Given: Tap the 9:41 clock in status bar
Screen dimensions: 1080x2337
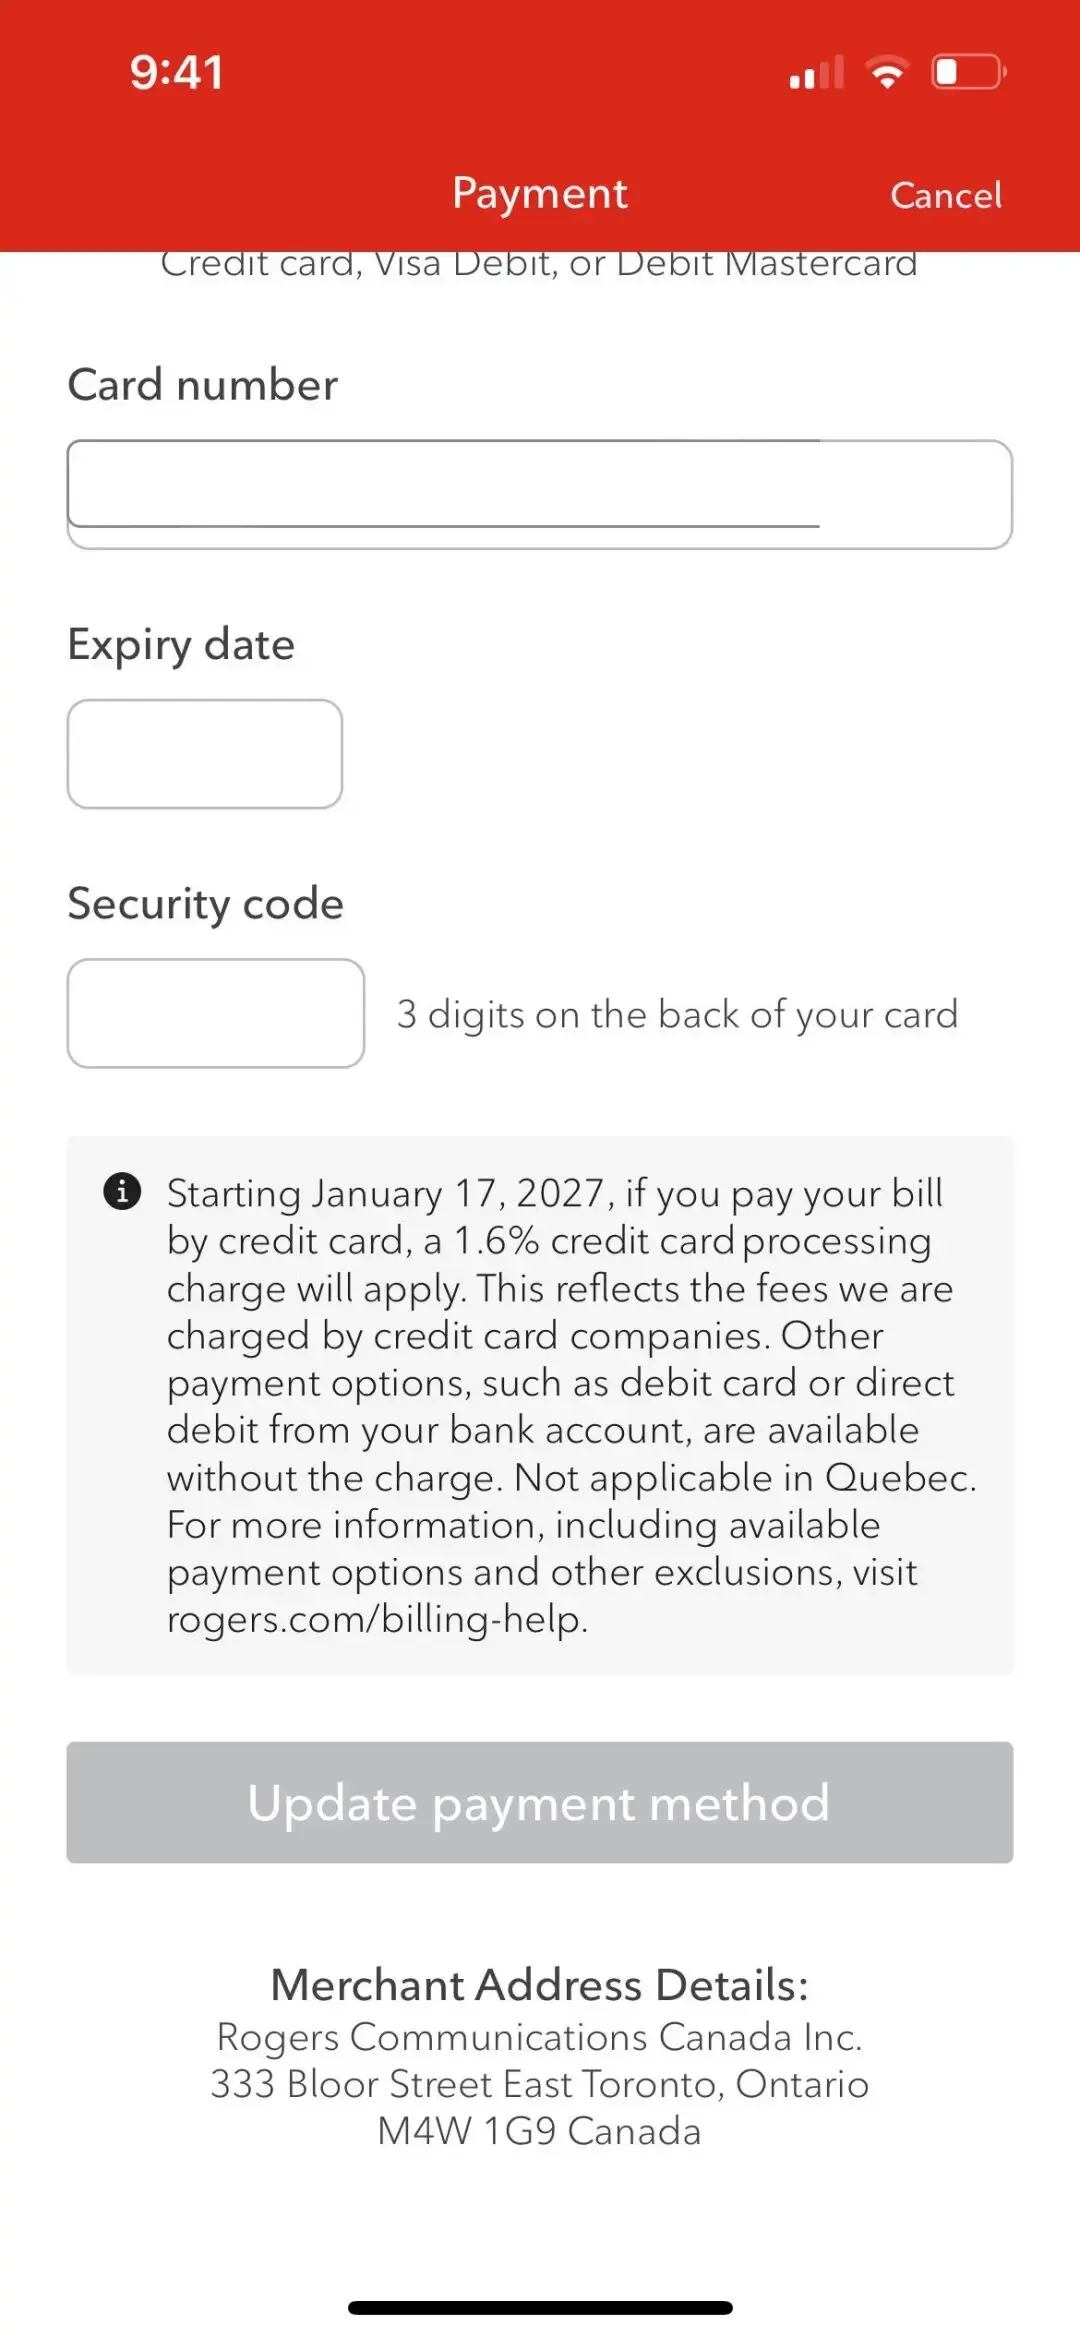Looking at the screenshot, I should [176, 72].
